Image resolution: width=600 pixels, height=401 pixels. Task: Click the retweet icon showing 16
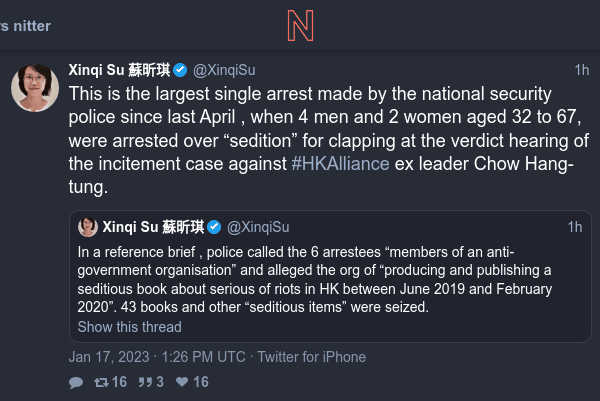[102, 382]
